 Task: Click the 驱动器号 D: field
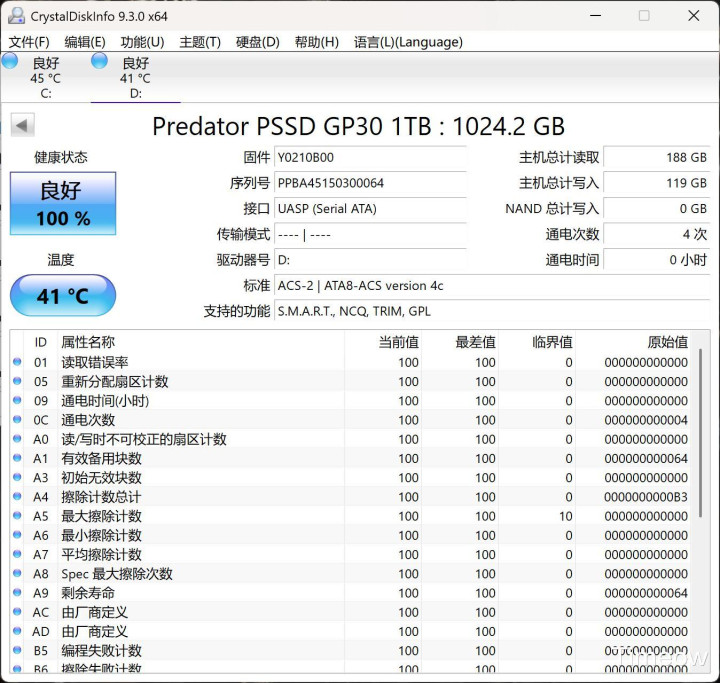click(x=370, y=260)
